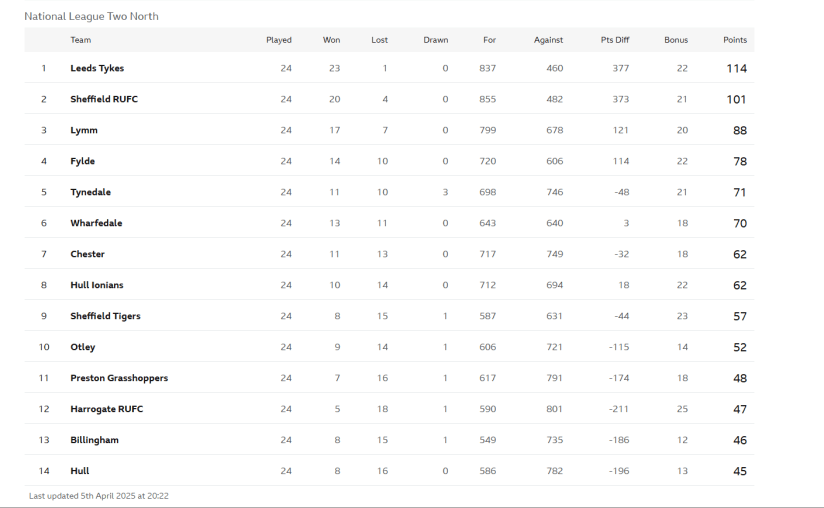Open the Preston Grasshoppers entry
The height and width of the screenshot is (508, 824).
click(119, 378)
